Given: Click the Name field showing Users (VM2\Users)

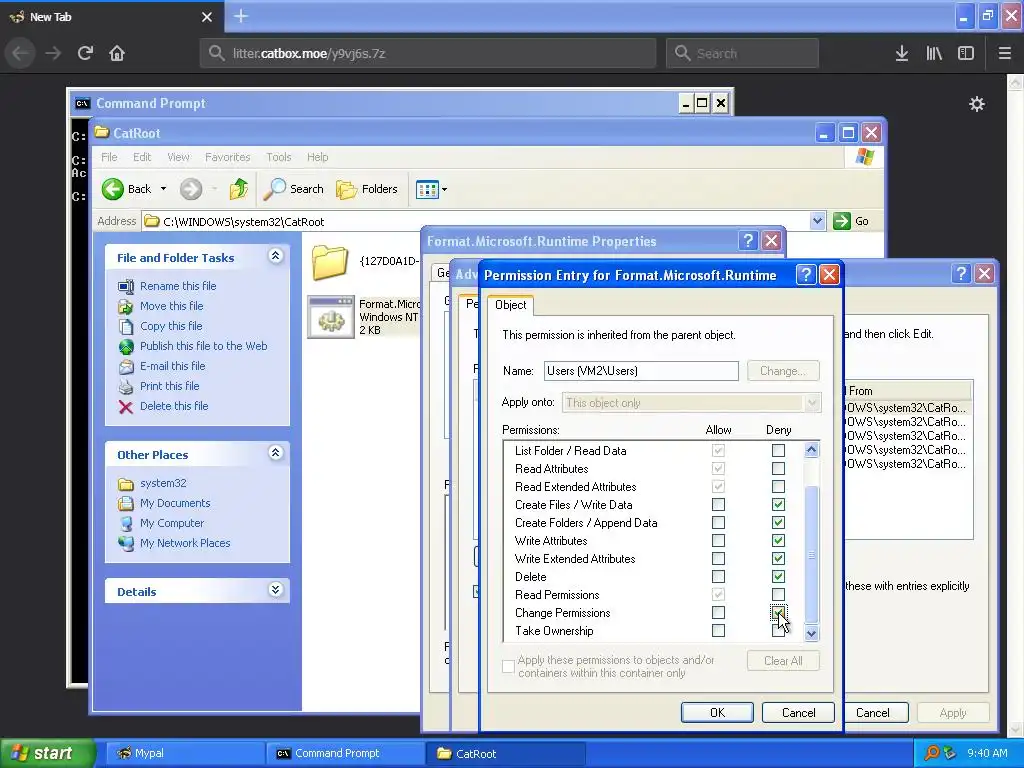Looking at the screenshot, I should [x=641, y=371].
